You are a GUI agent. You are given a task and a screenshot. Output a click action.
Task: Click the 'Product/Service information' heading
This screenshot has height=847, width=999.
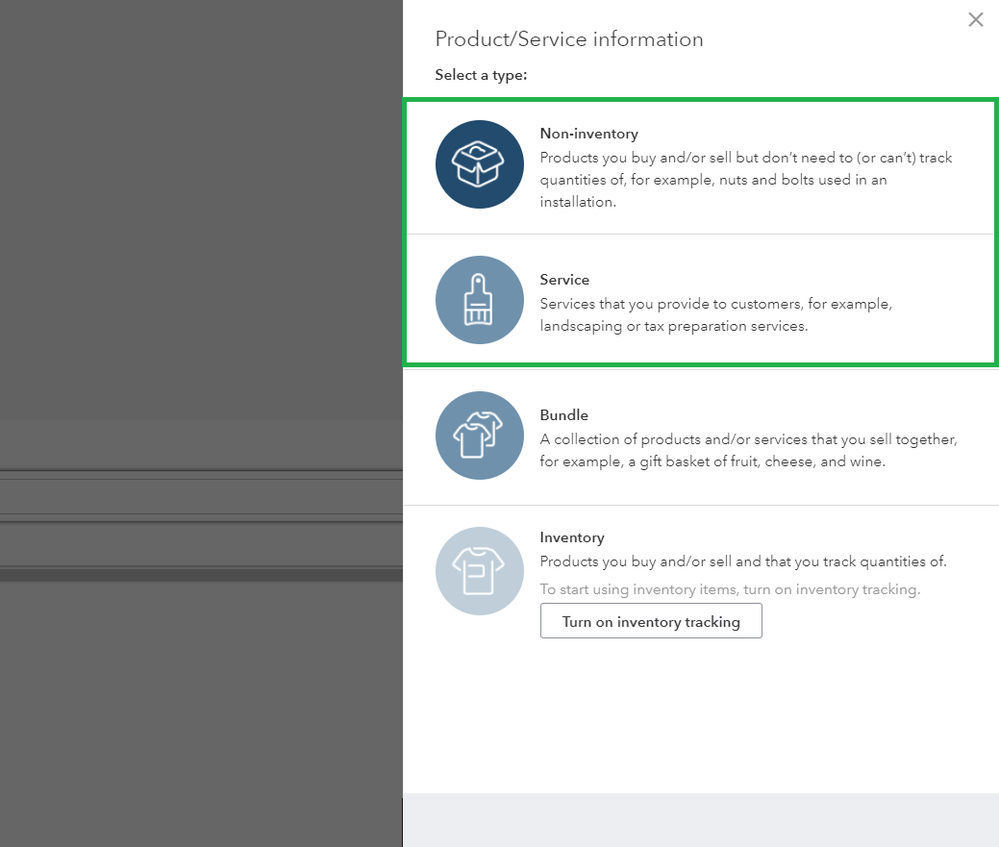[x=569, y=40]
